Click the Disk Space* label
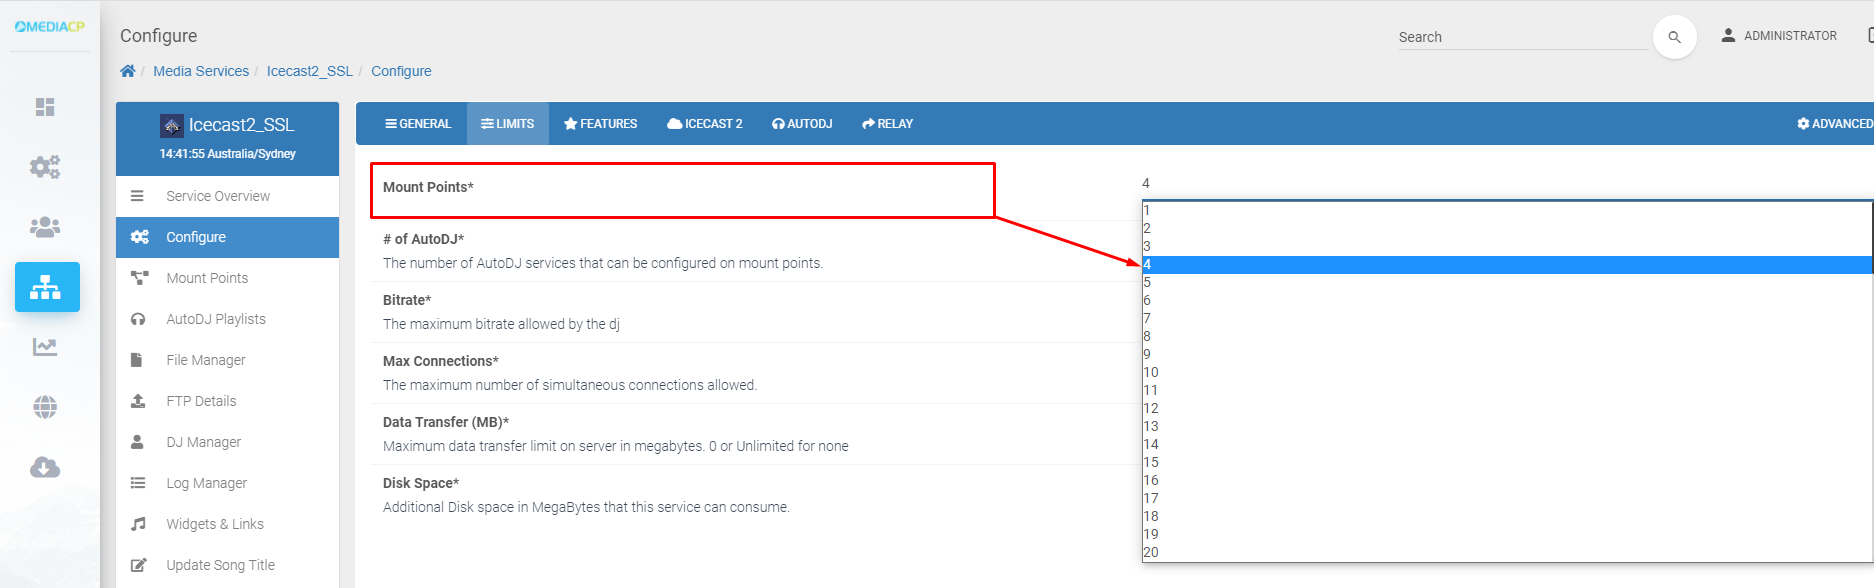This screenshot has height=588, width=1874. (x=421, y=483)
